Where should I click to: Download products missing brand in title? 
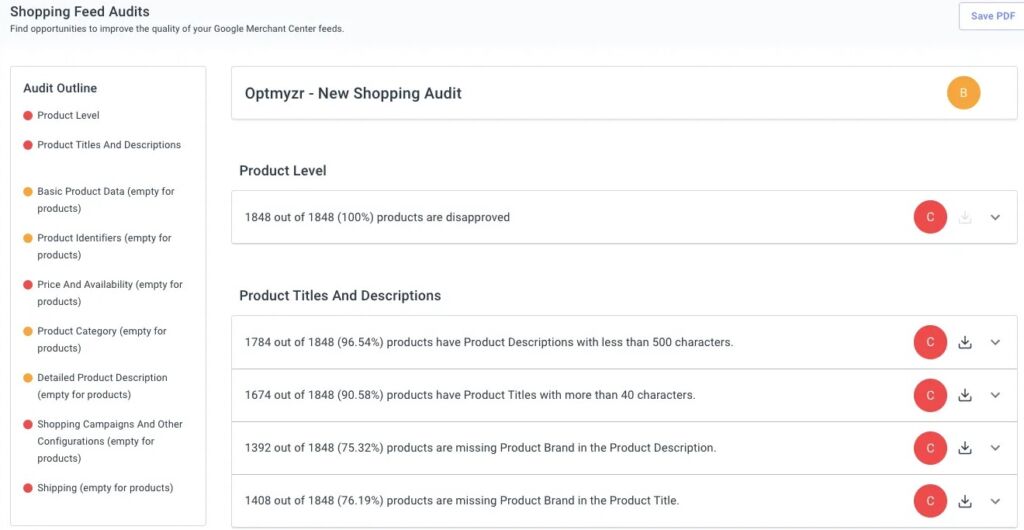pyautogui.click(x=965, y=501)
